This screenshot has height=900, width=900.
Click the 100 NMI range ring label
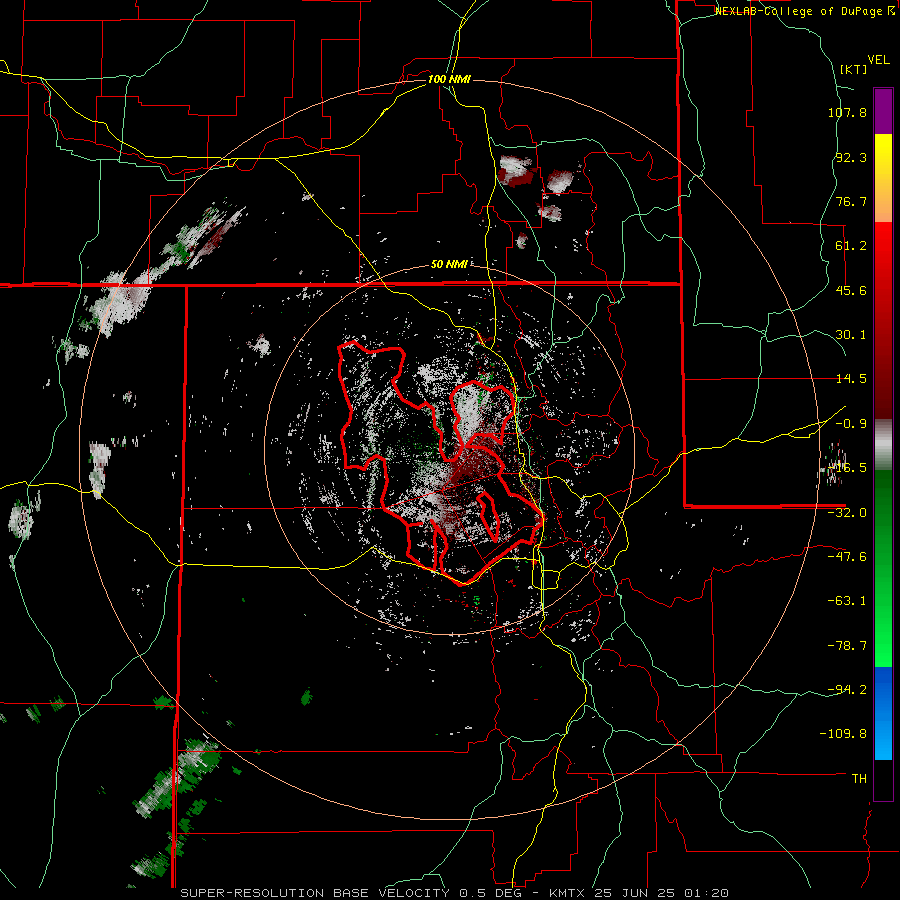(x=449, y=79)
